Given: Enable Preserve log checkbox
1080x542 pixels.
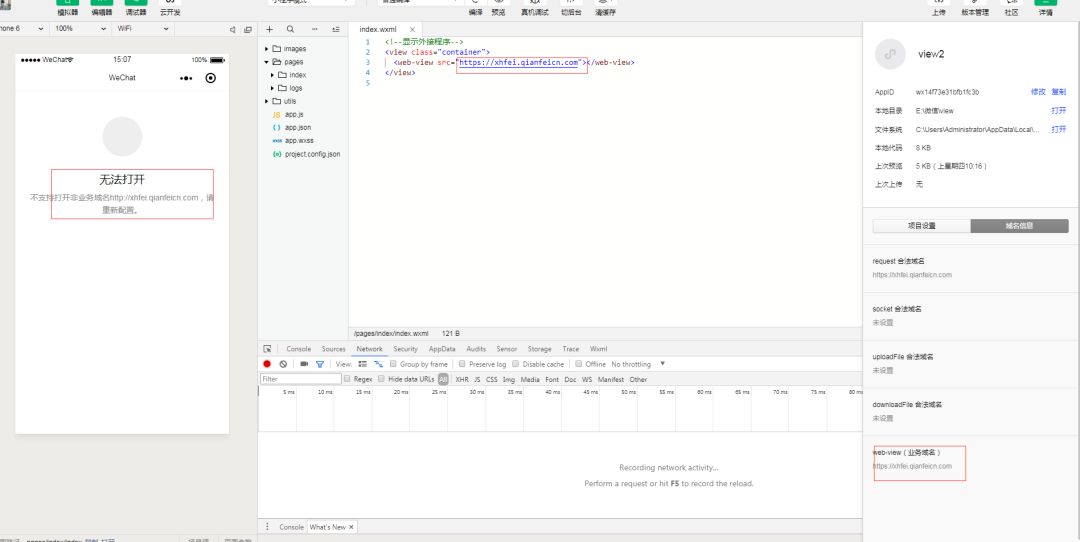Looking at the screenshot, I should [x=462, y=364].
